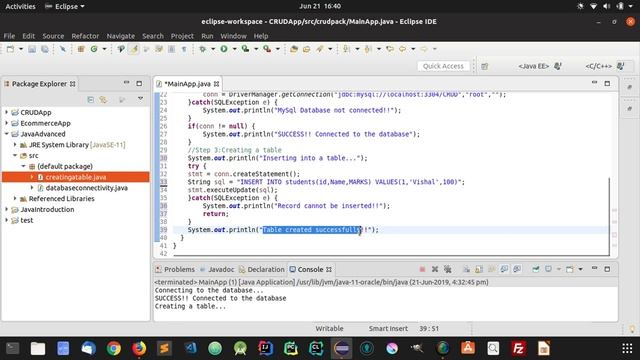Select the MainApp.java editor tab
The width and height of the screenshot is (640, 360).
click(x=187, y=84)
